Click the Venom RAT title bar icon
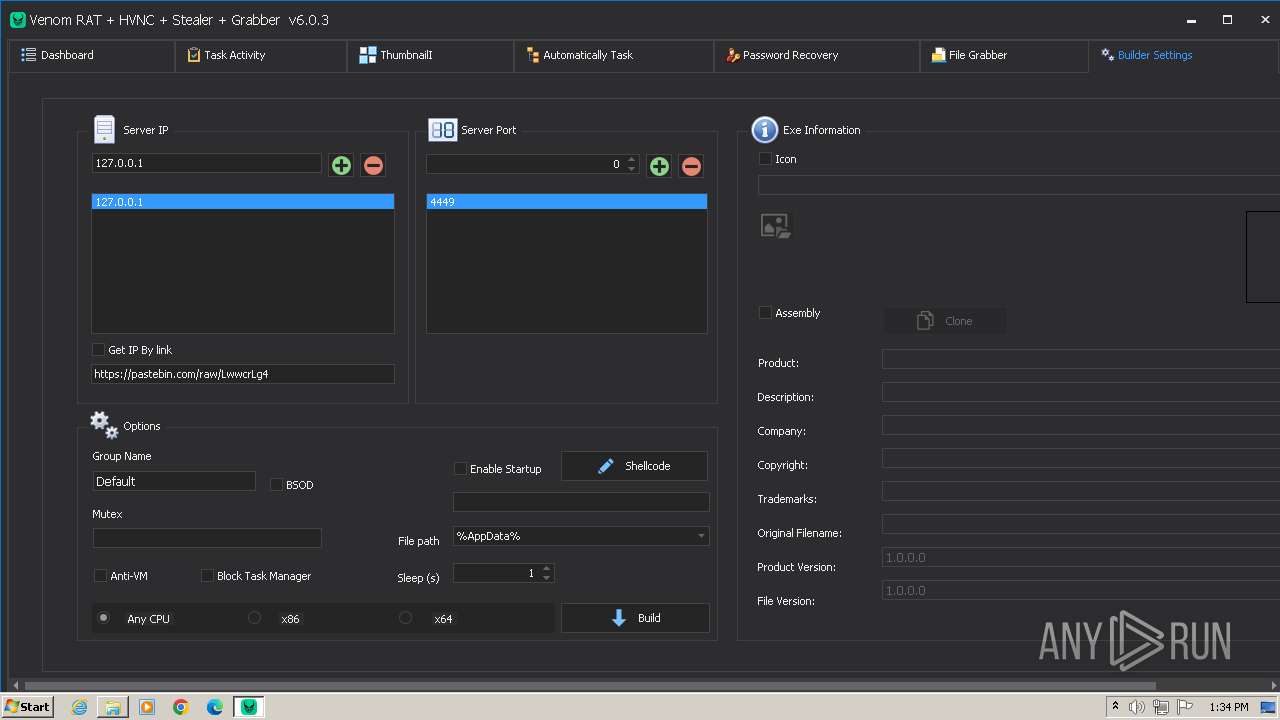 point(17,20)
